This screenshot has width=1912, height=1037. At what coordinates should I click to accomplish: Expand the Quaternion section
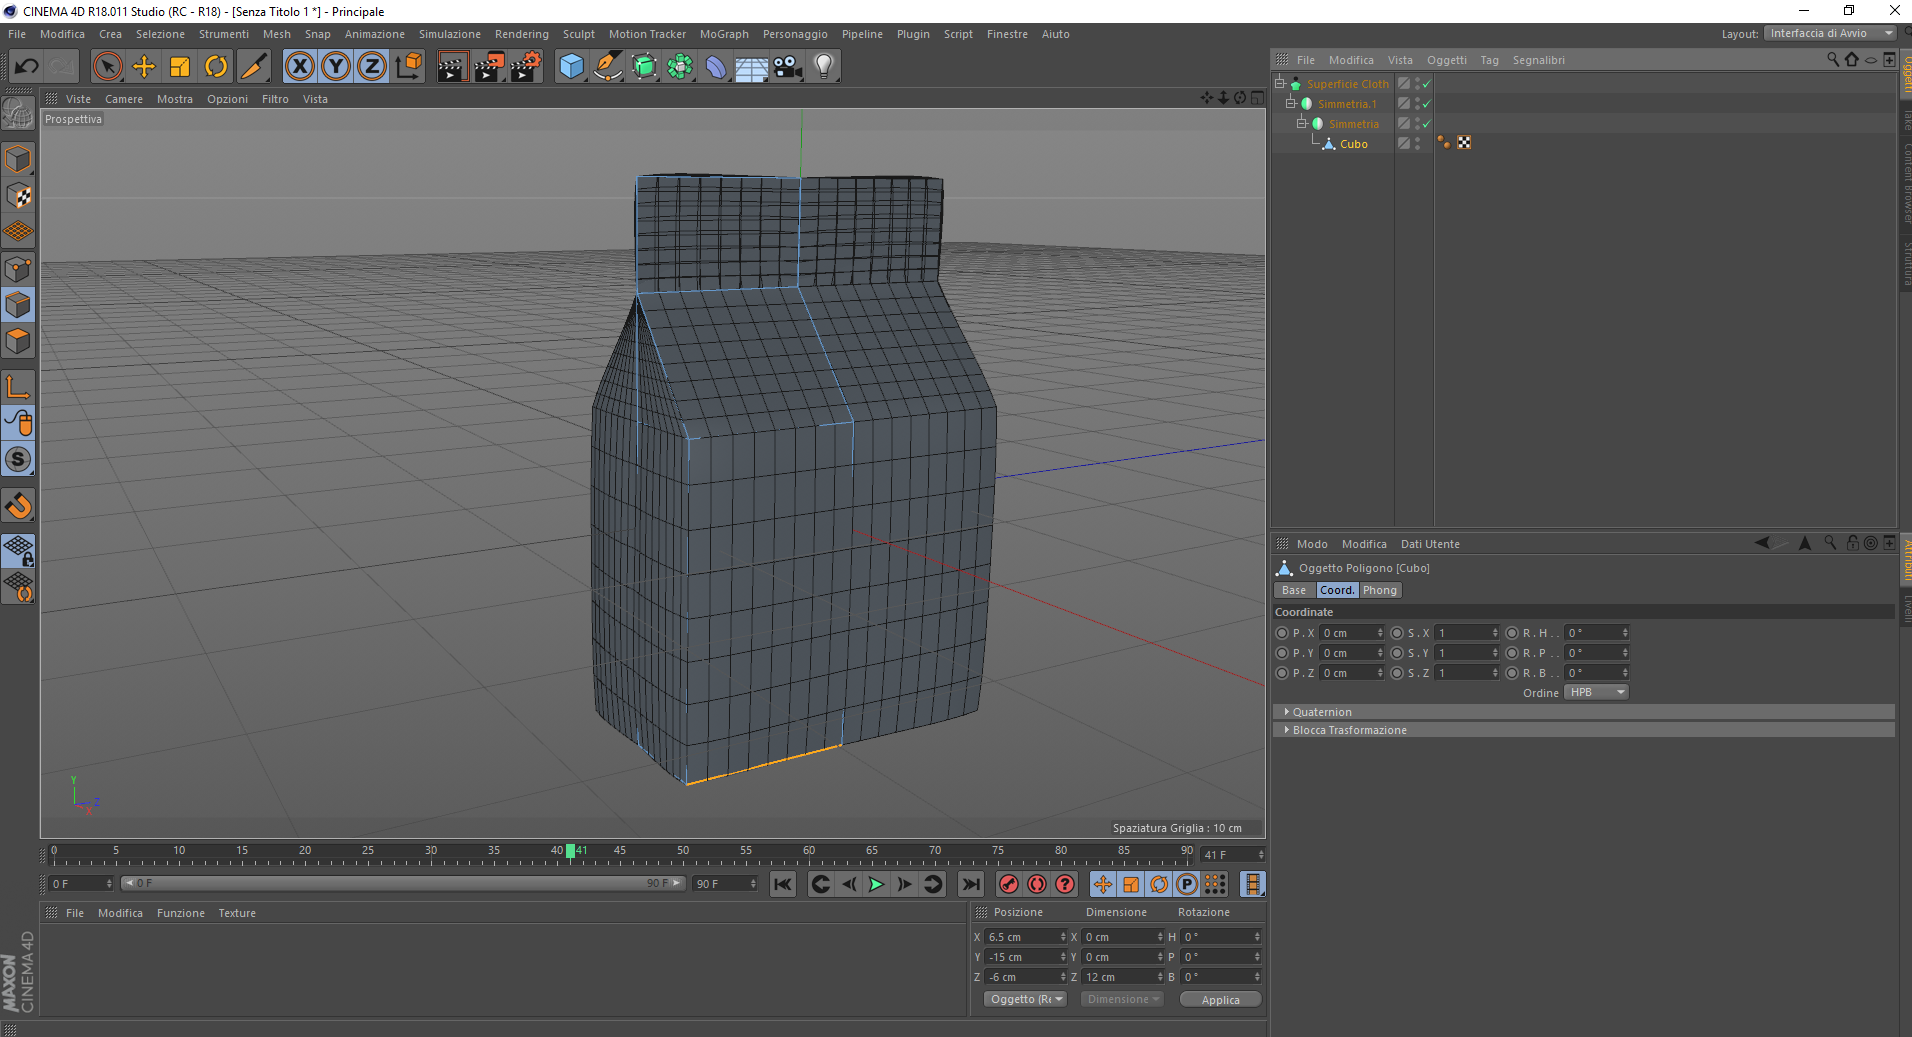(x=1321, y=712)
